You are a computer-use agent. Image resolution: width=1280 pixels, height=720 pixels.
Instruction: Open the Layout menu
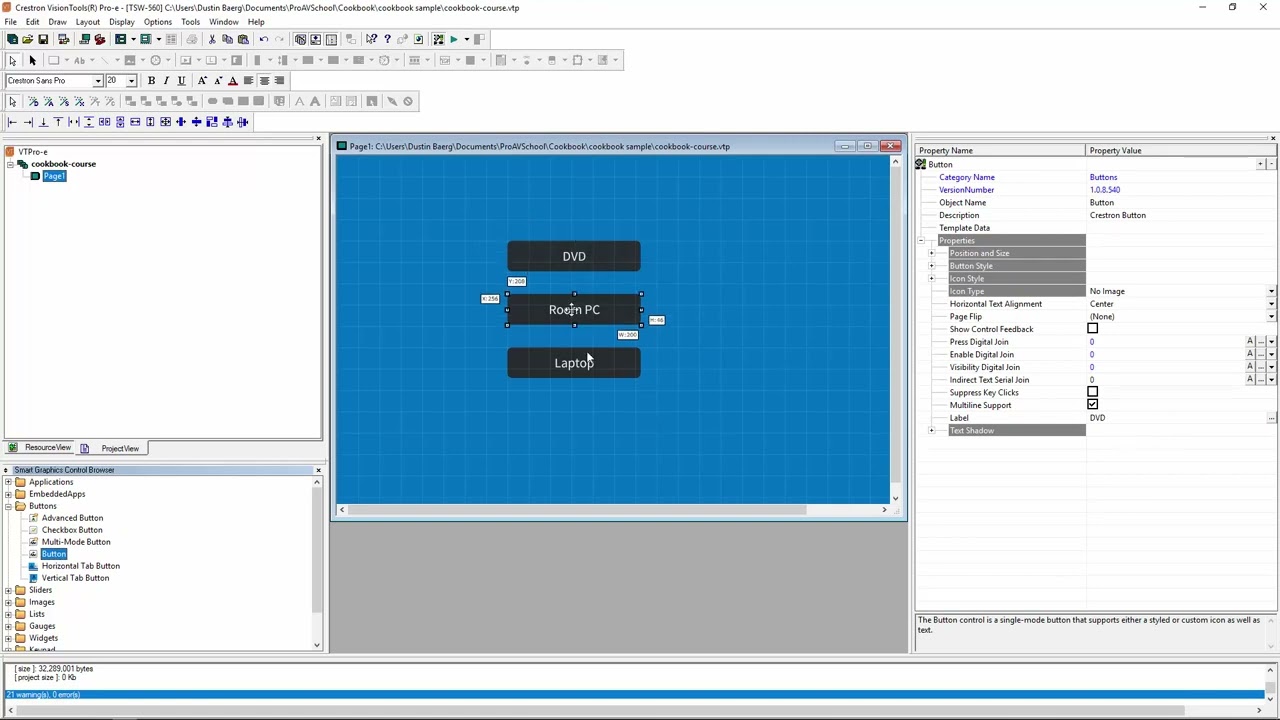coord(87,22)
